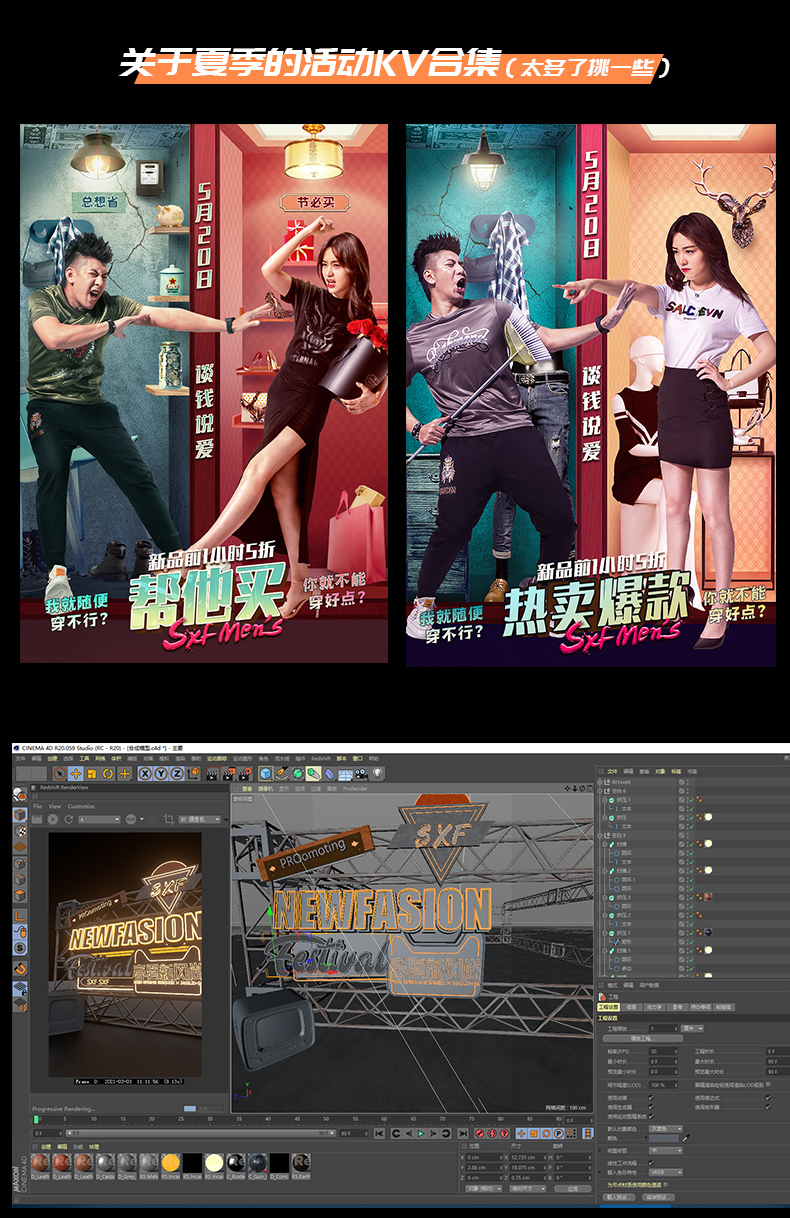This screenshot has width=790, height=1218.
Task: Toggle the Y axis lock
Action: [161, 773]
